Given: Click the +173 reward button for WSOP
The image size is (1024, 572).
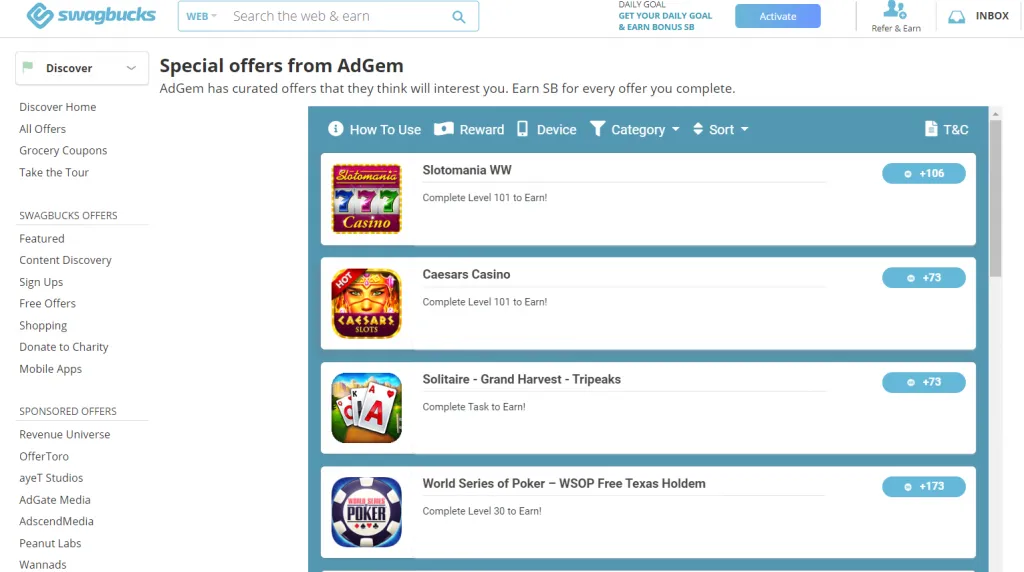Looking at the screenshot, I should pyautogui.click(x=923, y=486).
